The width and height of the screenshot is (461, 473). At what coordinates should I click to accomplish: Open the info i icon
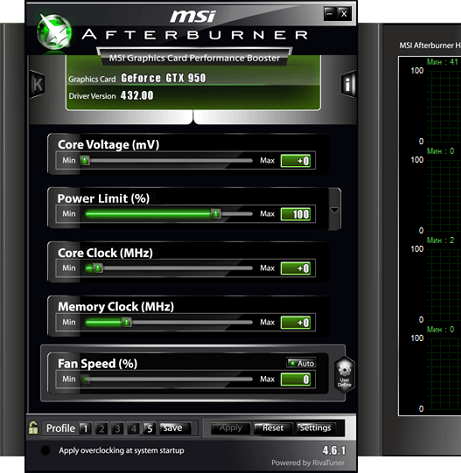(x=348, y=84)
